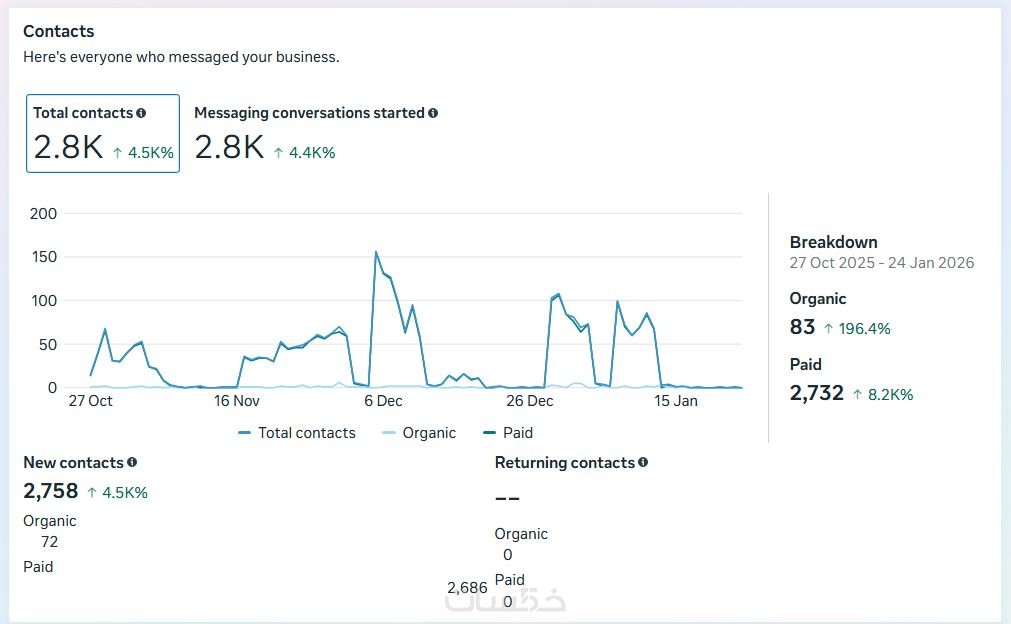
Task: Click the New contacts total 2,758
Action: [x=51, y=491]
